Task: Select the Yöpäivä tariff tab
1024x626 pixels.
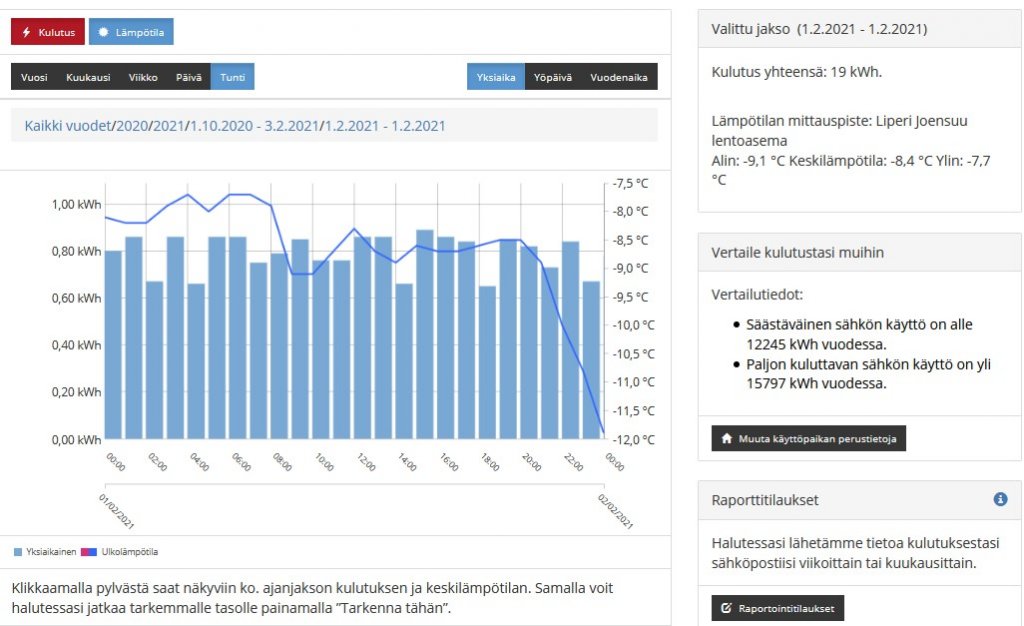Action: 552,77
